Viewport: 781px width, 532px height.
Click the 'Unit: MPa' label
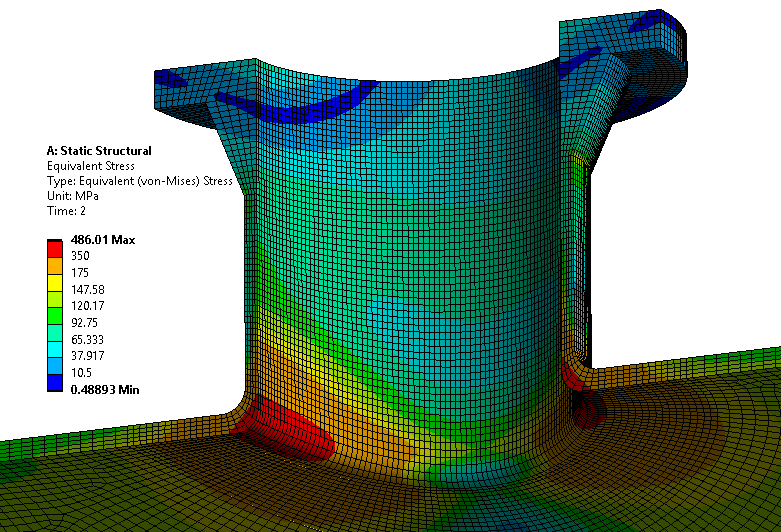pyautogui.click(x=73, y=196)
